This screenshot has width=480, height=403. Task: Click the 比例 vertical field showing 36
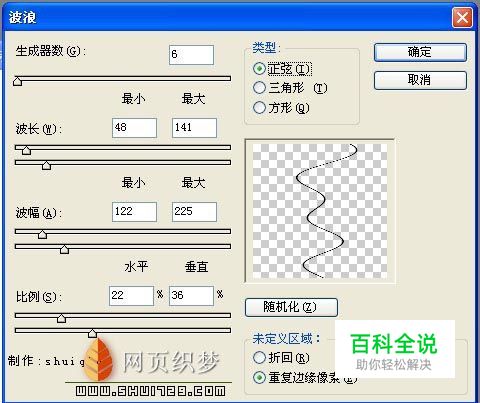(191, 296)
